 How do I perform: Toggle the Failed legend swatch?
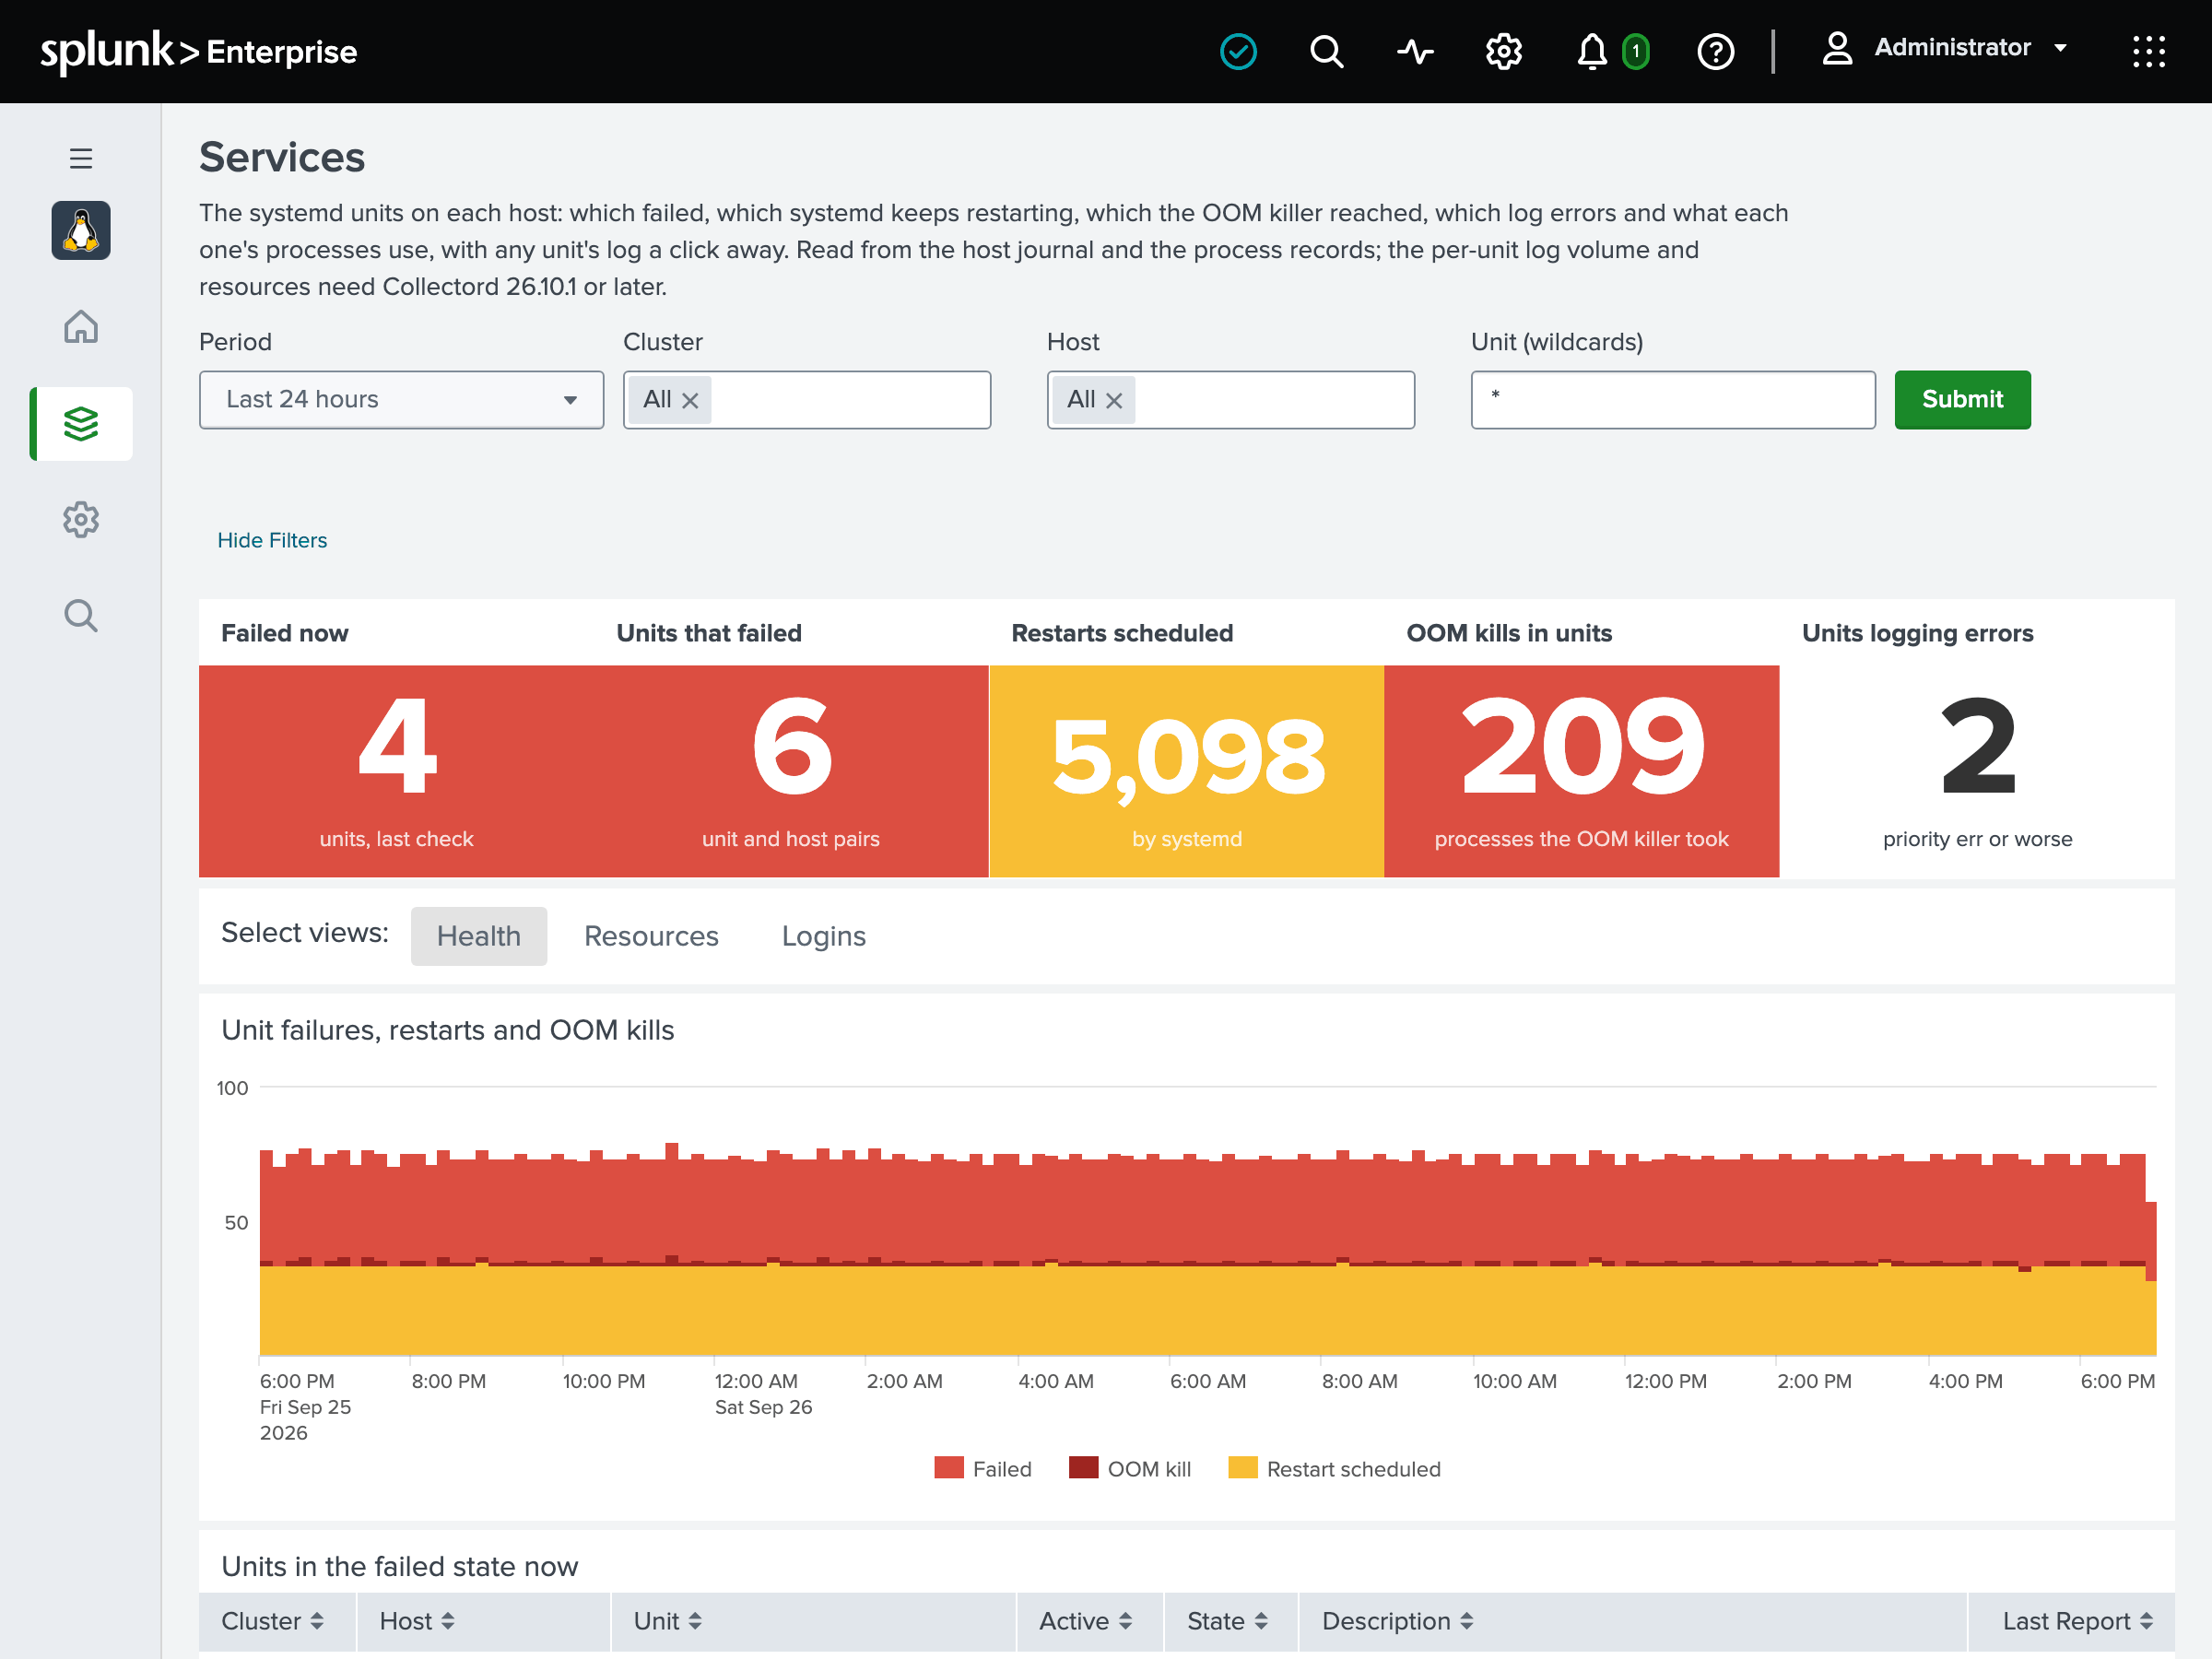[949, 1468]
